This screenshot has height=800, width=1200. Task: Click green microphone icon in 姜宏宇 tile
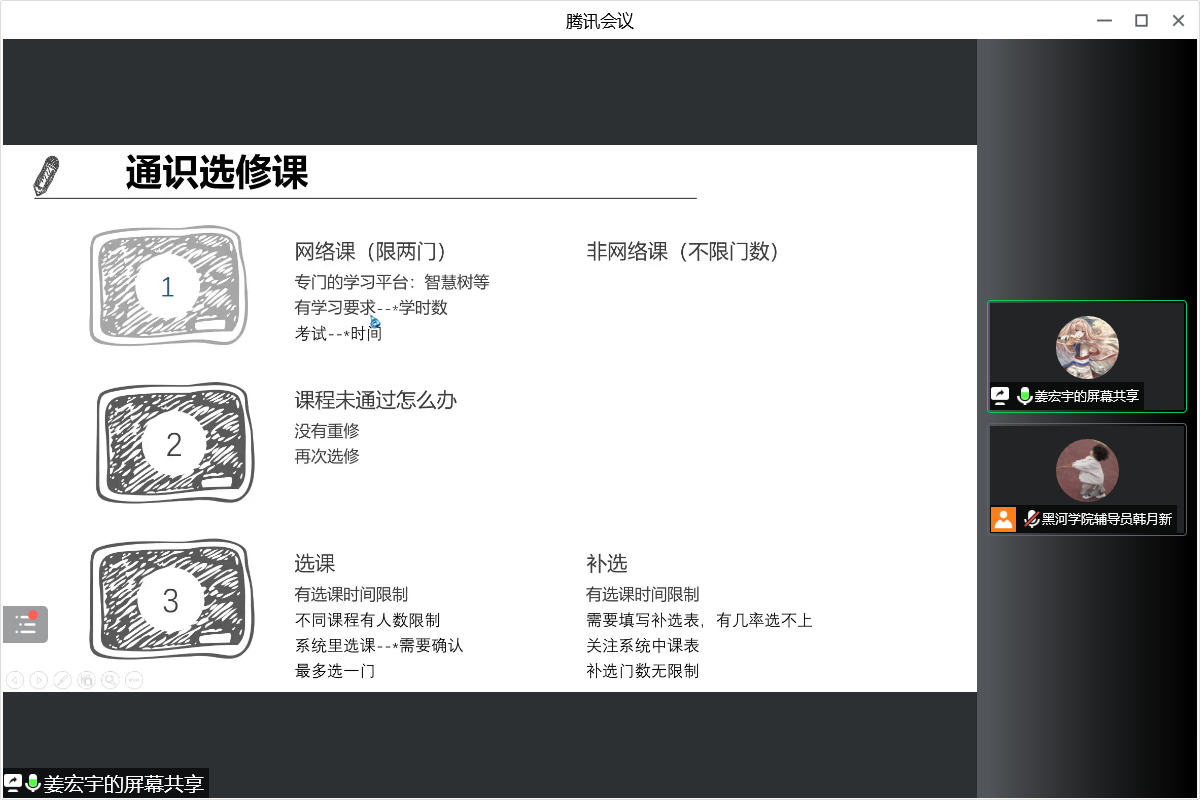tap(1024, 396)
